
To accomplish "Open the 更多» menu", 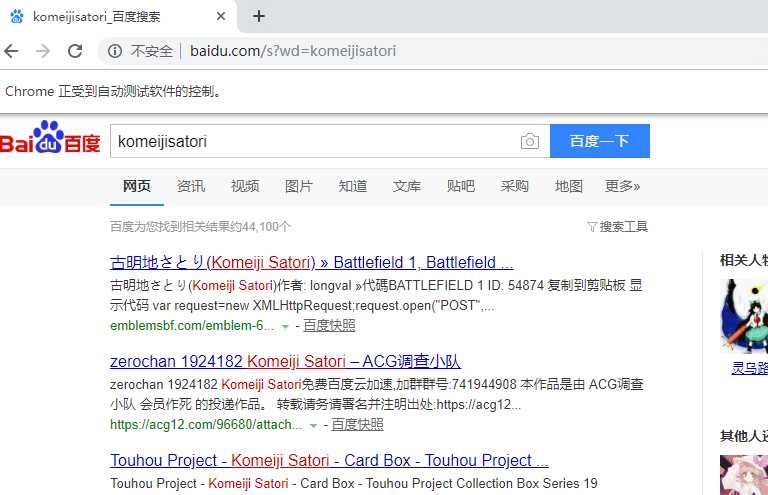I will click(x=623, y=186).
